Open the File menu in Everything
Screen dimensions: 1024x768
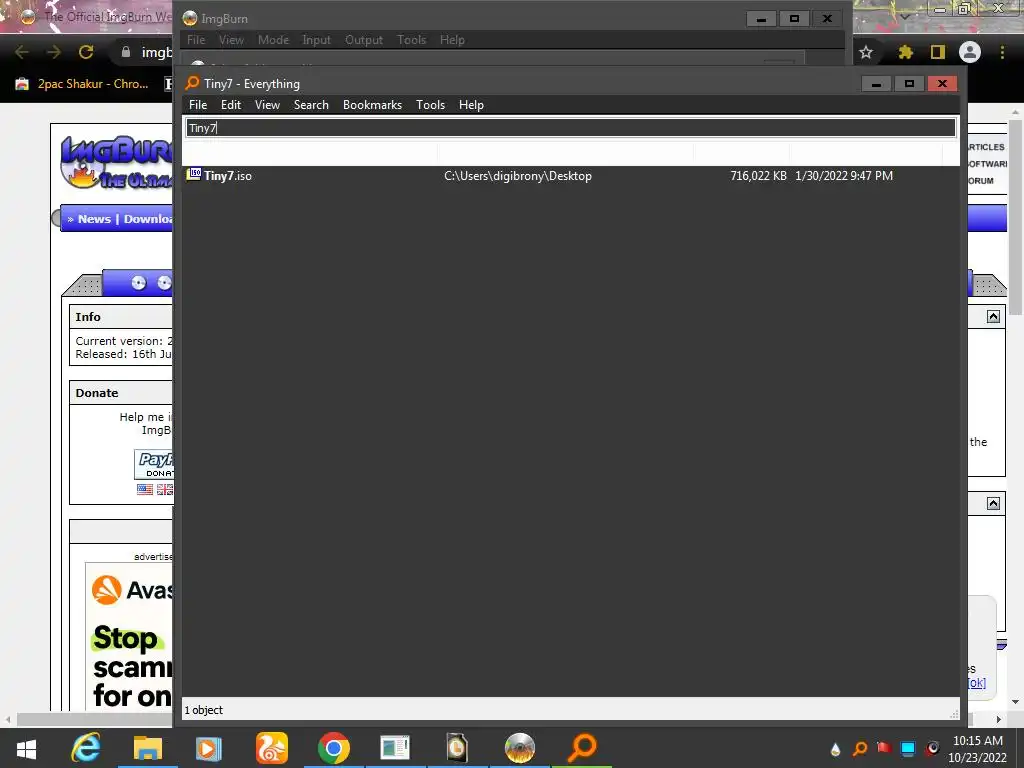tap(198, 105)
